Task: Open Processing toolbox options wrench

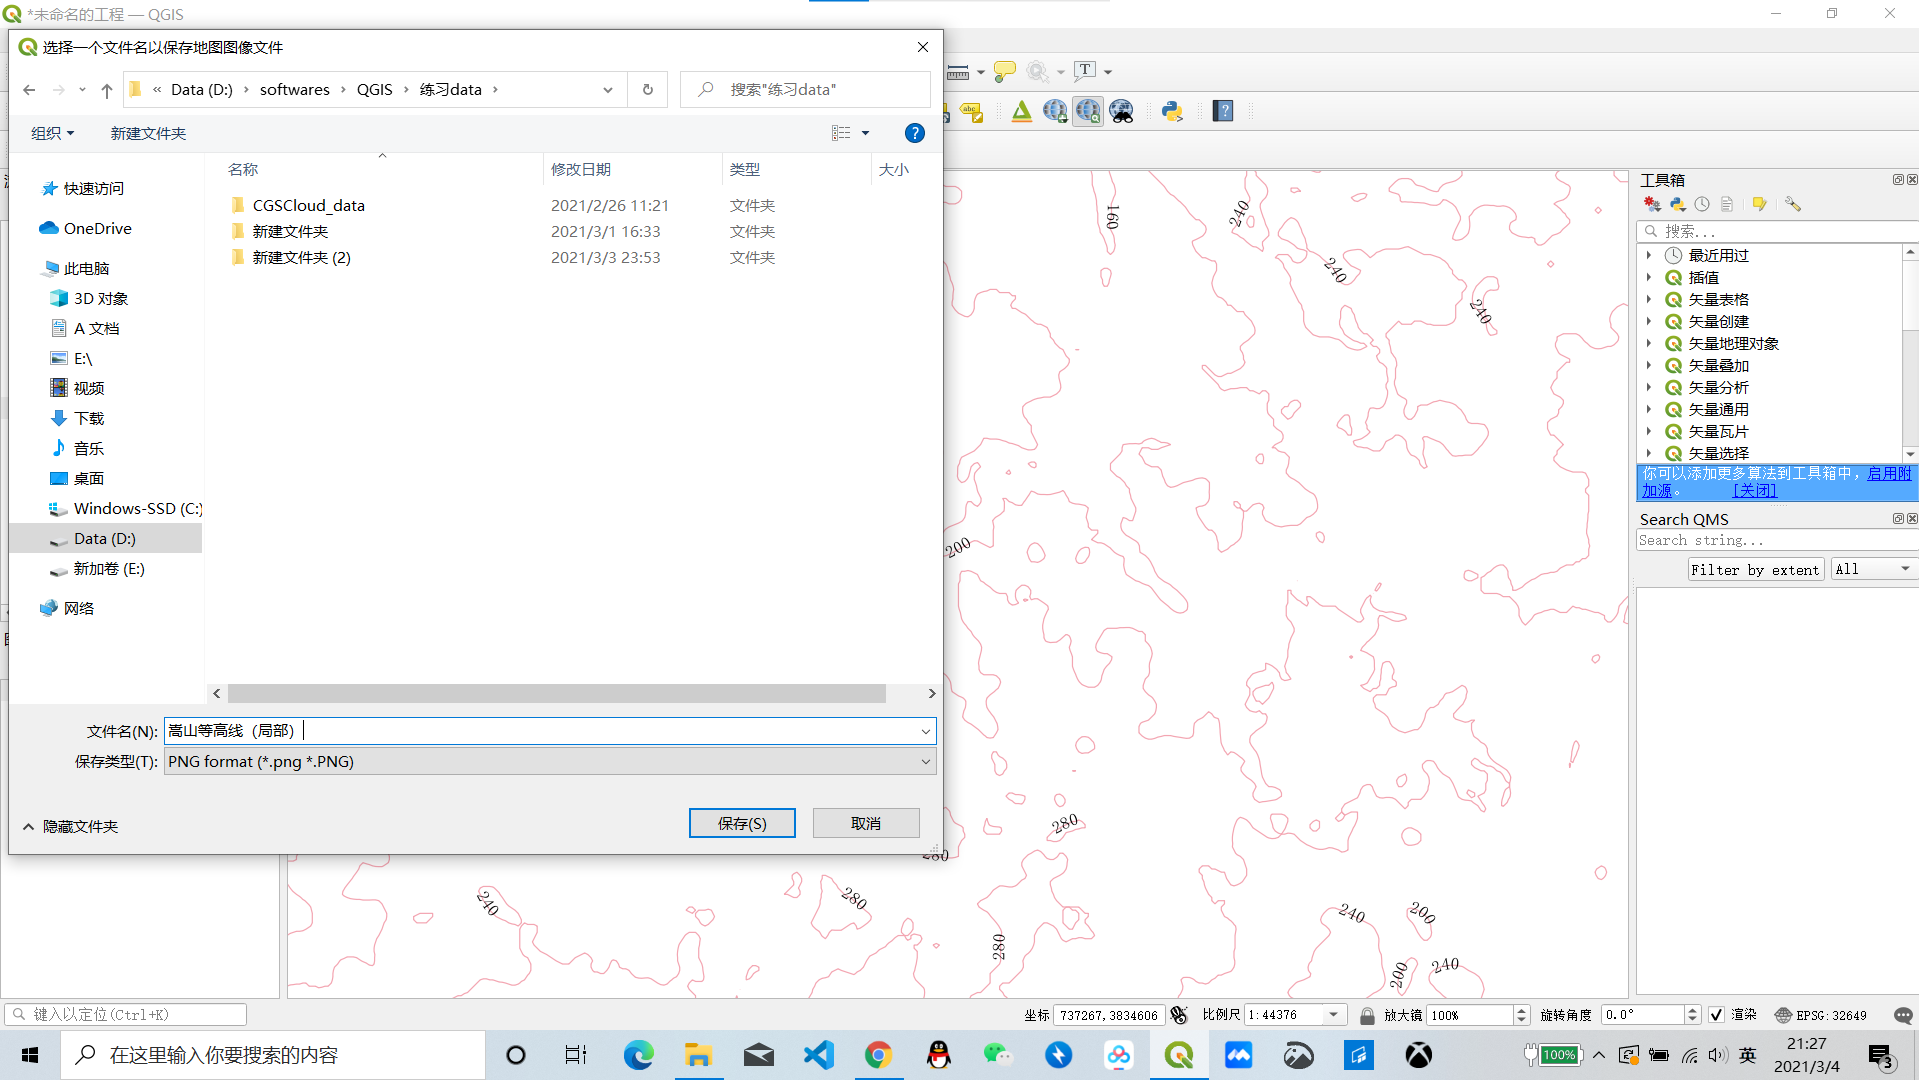Action: [x=1791, y=204]
